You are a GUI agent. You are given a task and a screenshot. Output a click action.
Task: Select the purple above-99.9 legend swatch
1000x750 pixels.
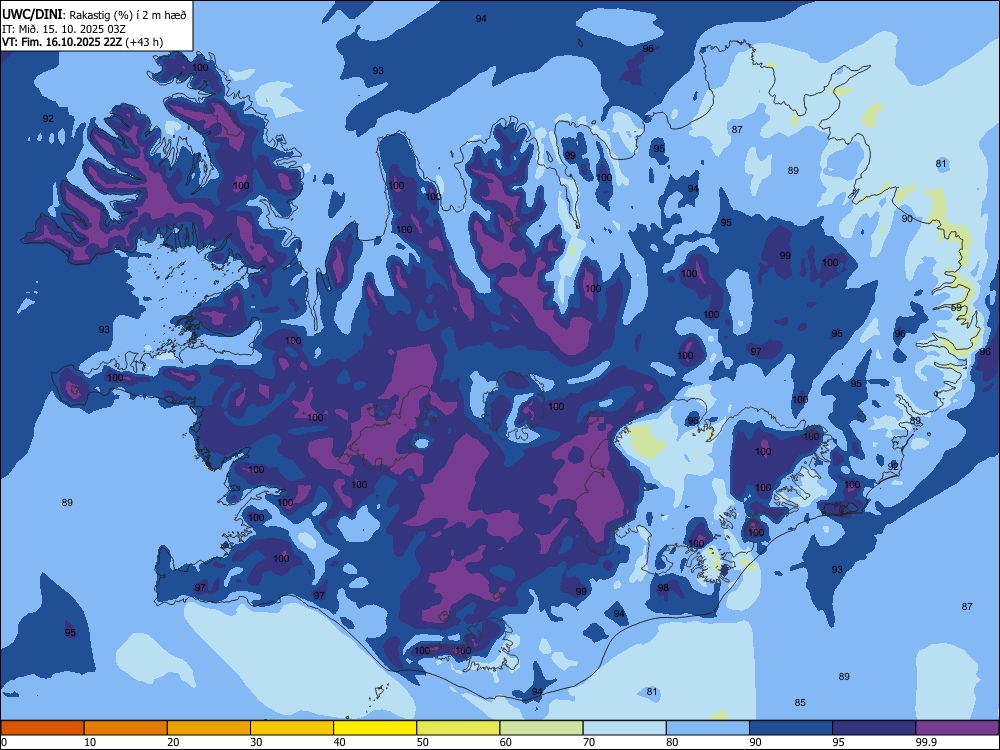coord(957,728)
